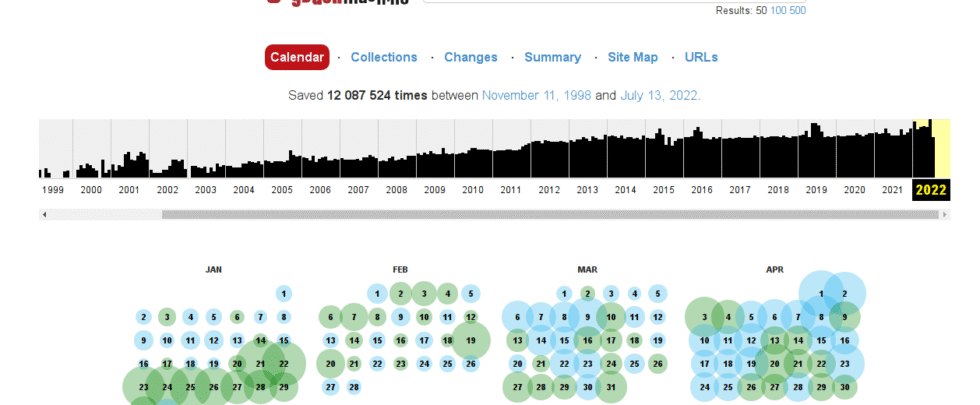
Task: Open the July 13, 2022 capture link
Action: 659,95
